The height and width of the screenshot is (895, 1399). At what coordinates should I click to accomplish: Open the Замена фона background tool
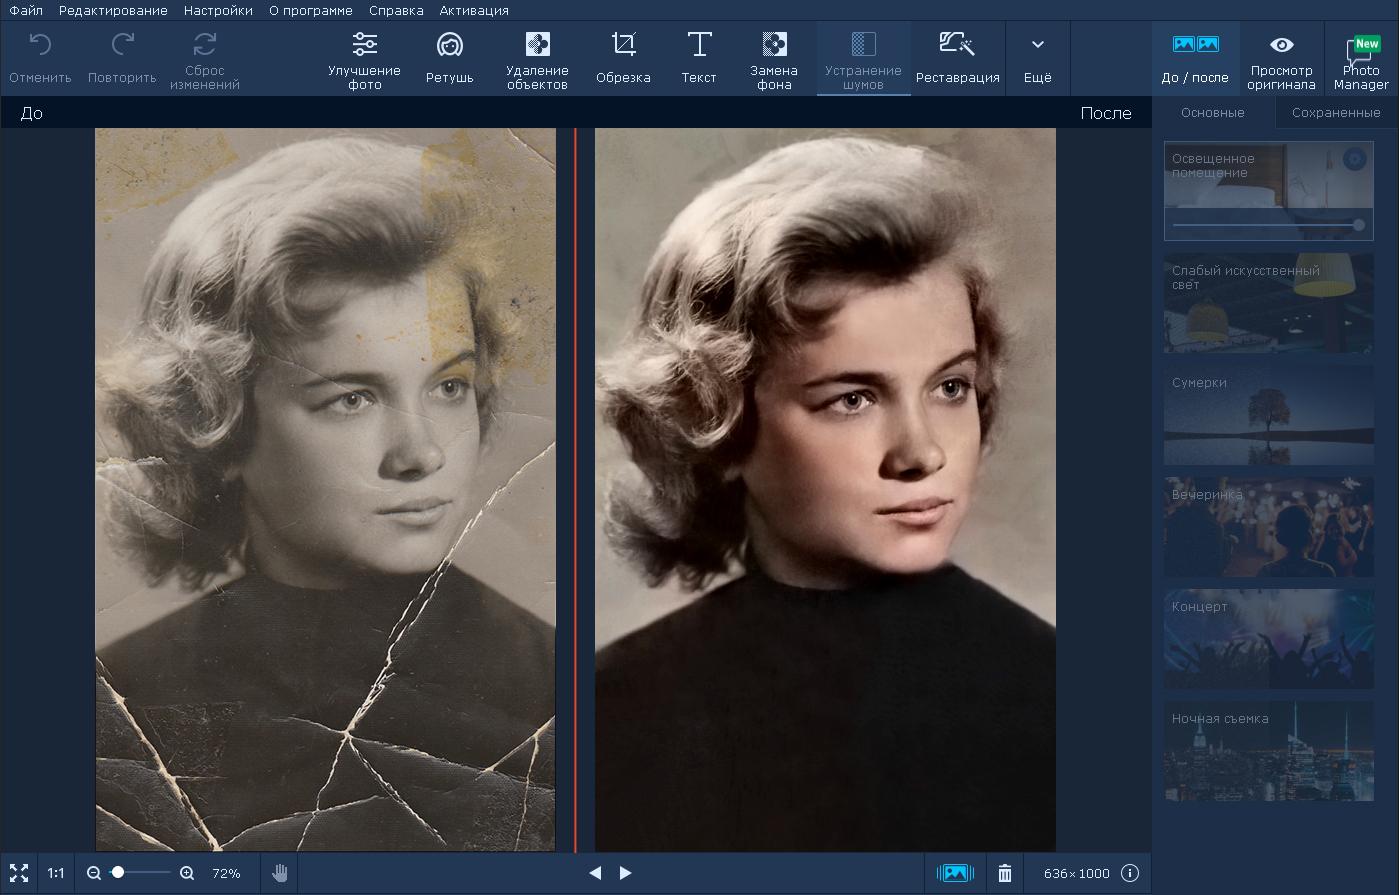click(774, 59)
